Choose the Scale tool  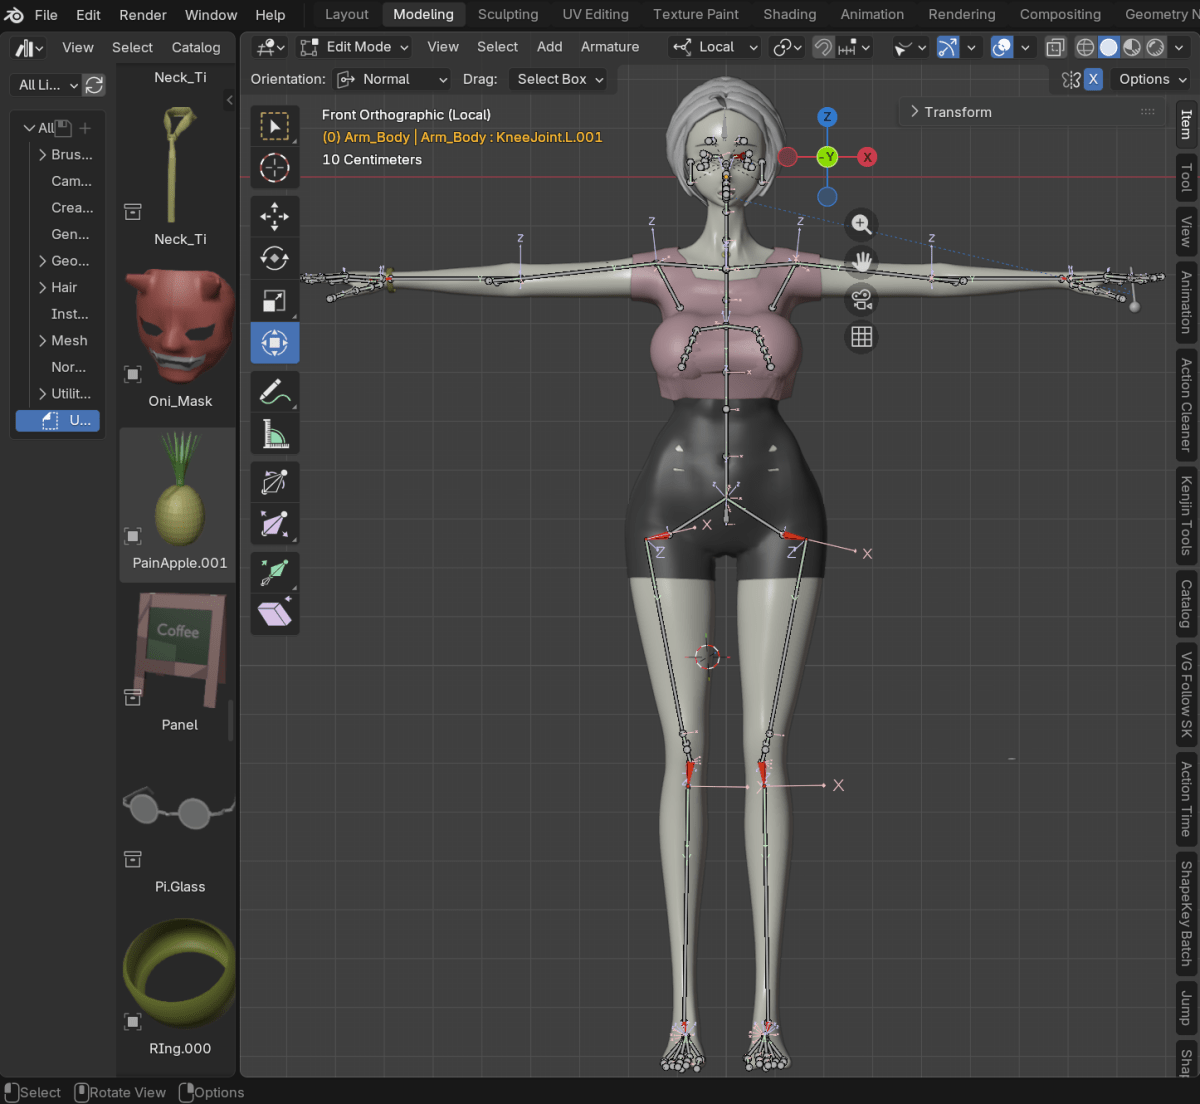click(274, 301)
